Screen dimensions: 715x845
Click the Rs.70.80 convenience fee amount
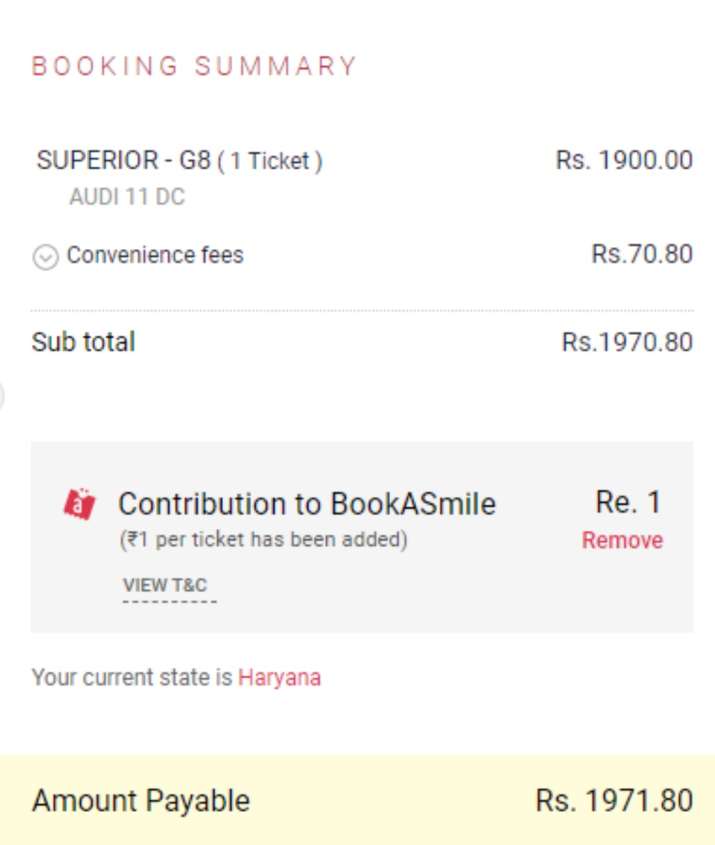(640, 255)
